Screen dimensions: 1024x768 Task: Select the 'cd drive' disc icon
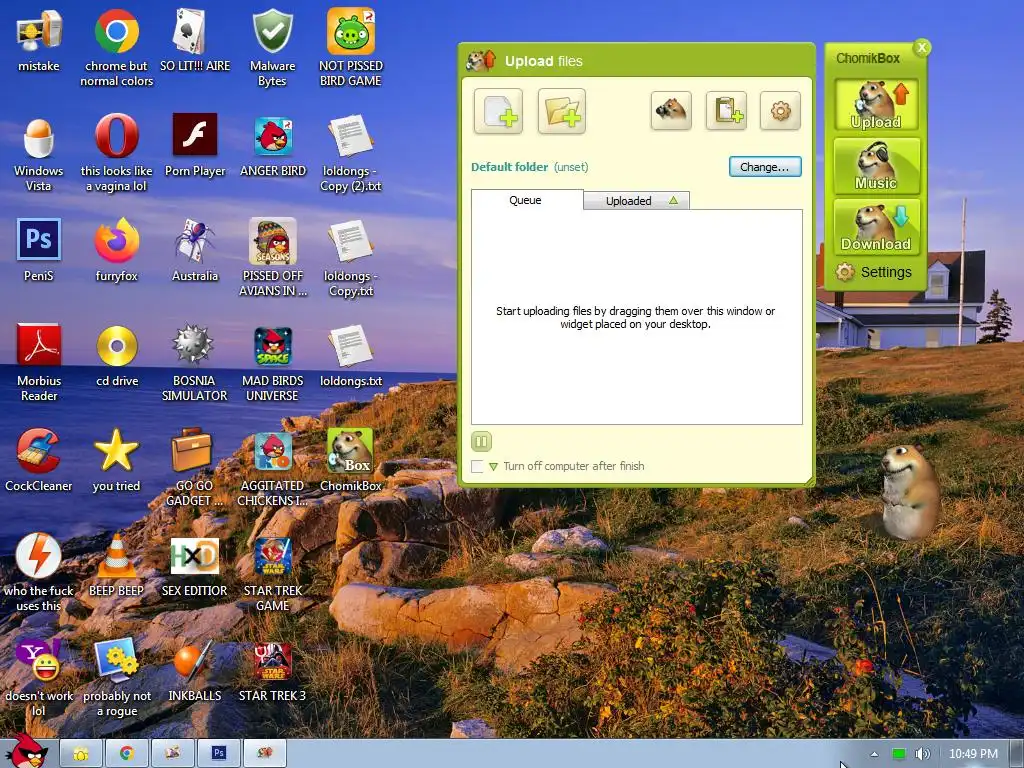tap(117, 356)
